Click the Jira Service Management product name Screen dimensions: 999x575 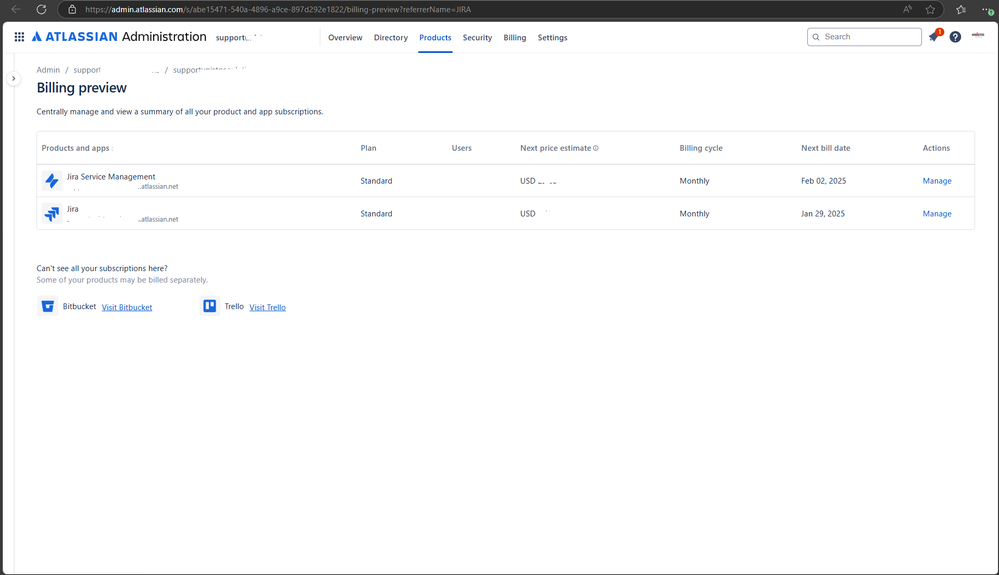[111, 176]
